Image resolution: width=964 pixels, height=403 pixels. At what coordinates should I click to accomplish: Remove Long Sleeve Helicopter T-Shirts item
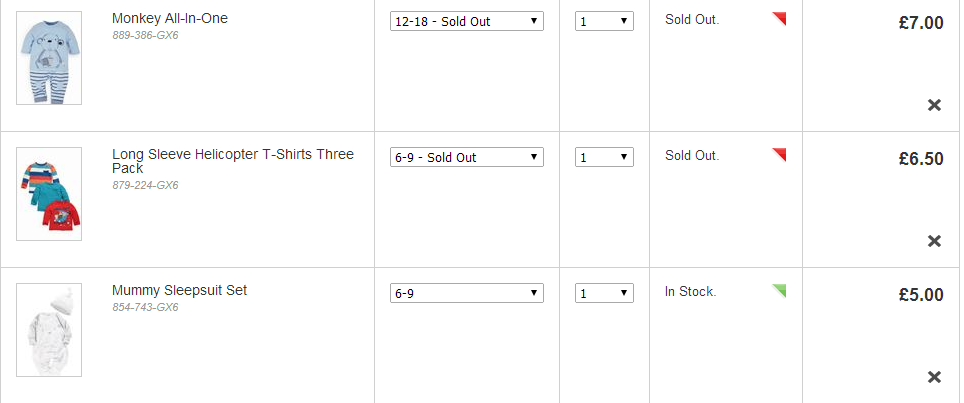point(934,241)
